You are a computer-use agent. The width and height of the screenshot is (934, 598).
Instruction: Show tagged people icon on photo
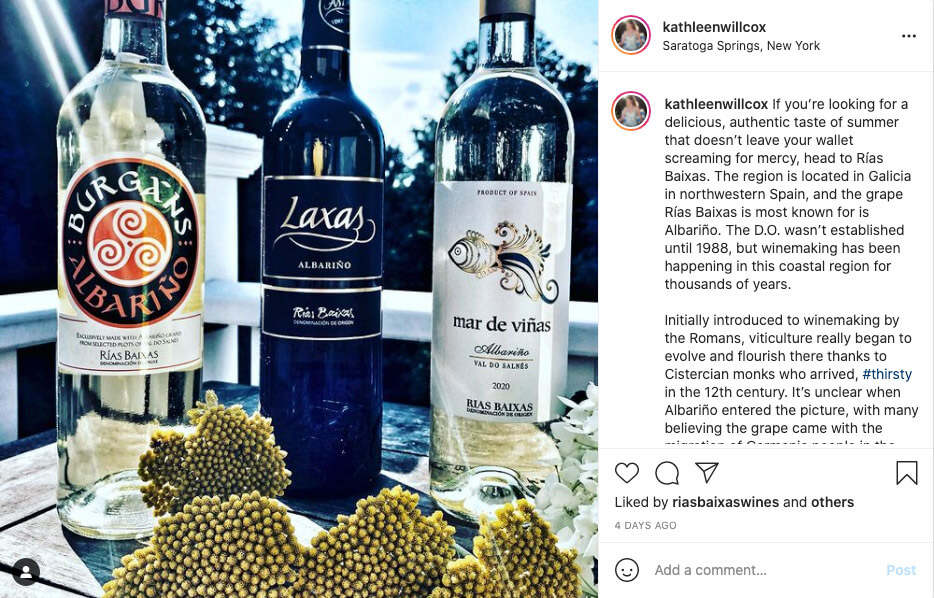click(26, 572)
